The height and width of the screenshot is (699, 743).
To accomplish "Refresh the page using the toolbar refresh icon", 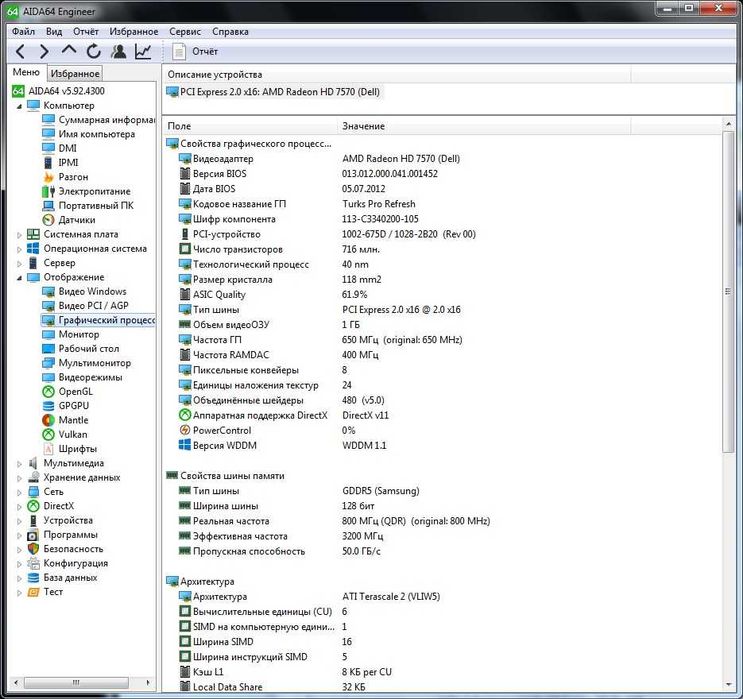I will pyautogui.click(x=93, y=51).
